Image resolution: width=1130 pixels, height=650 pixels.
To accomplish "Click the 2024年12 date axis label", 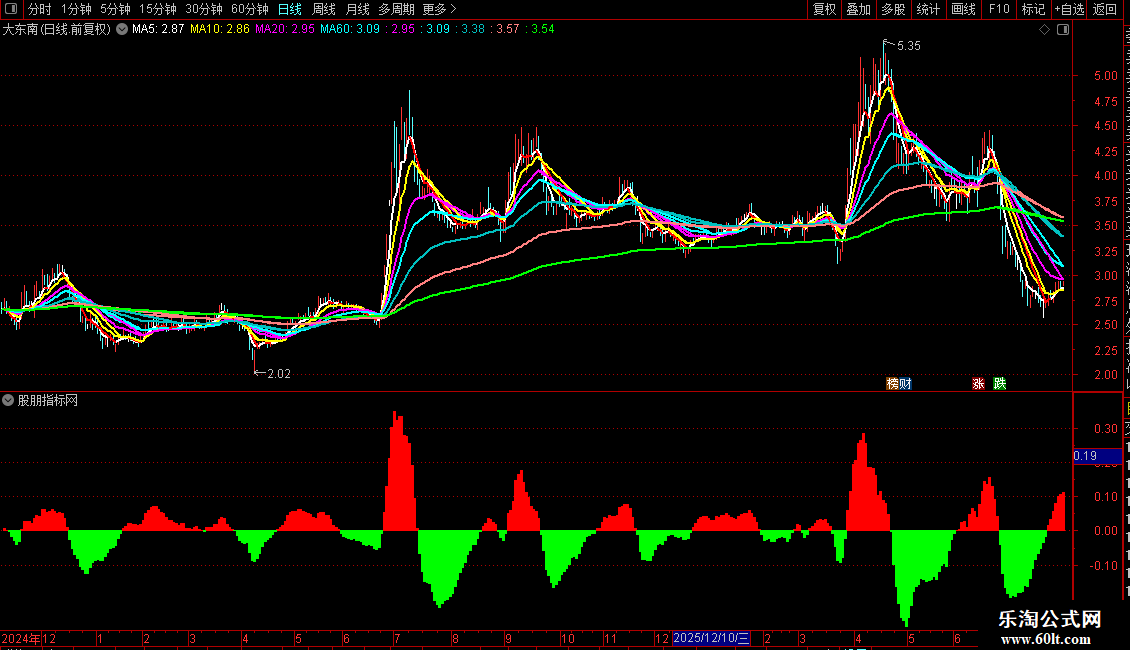I will tap(29, 638).
